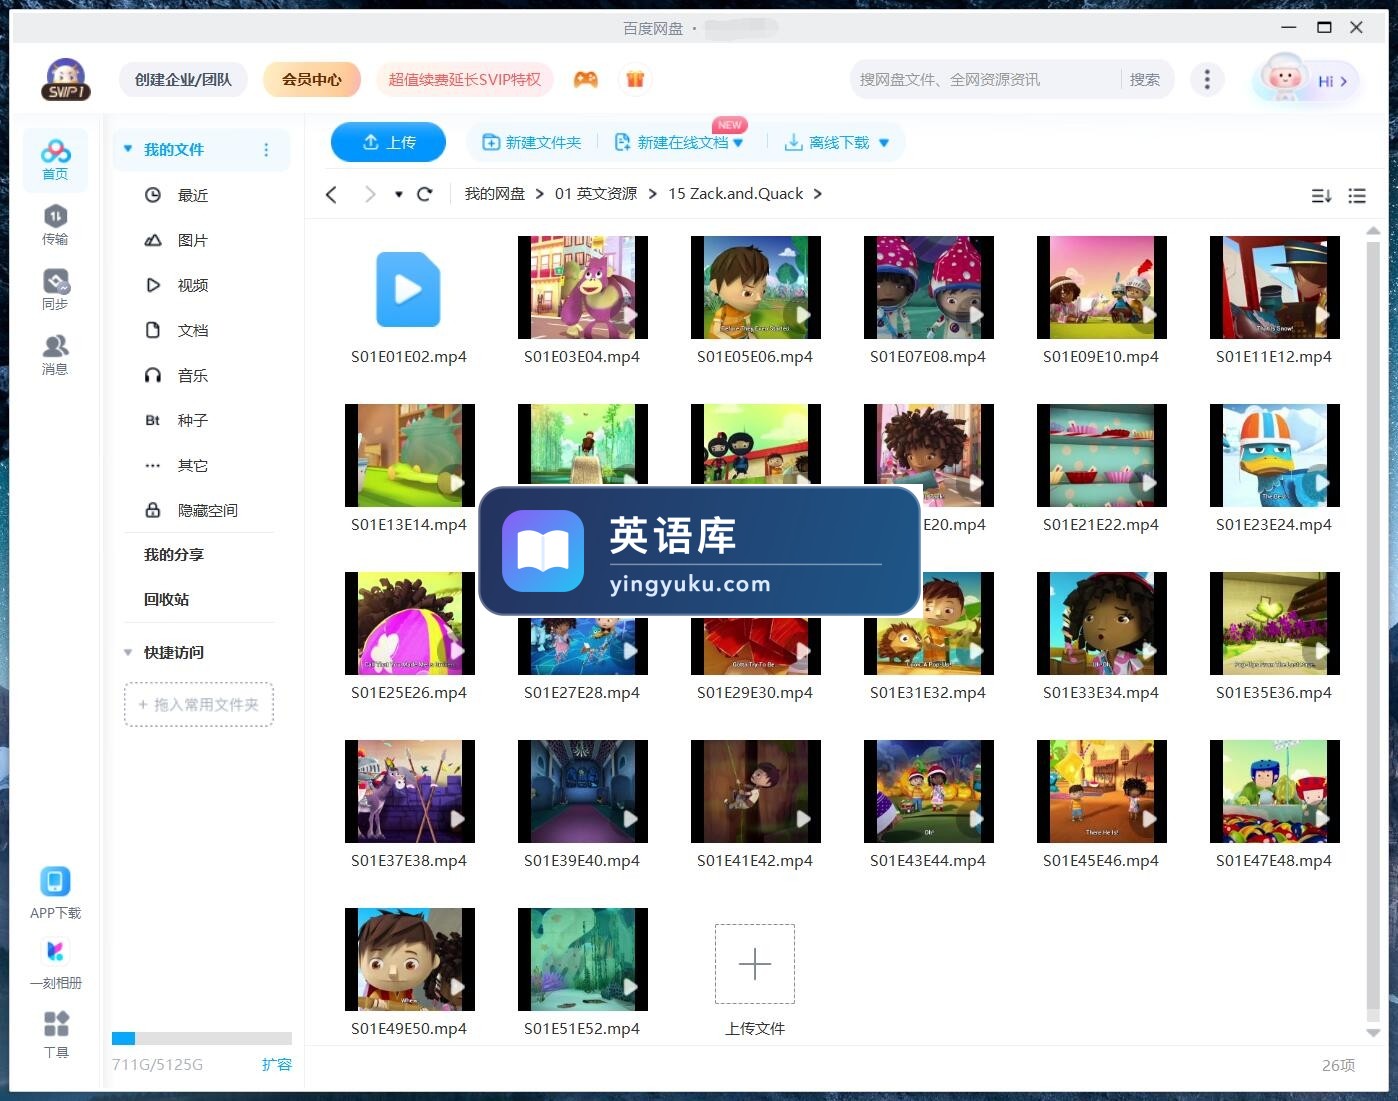Click the APP下载 icon

pyautogui.click(x=55, y=893)
